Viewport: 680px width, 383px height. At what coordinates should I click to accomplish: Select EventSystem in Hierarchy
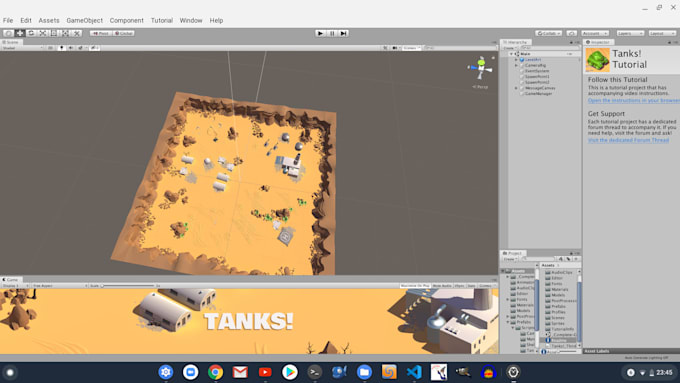pos(537,71)
